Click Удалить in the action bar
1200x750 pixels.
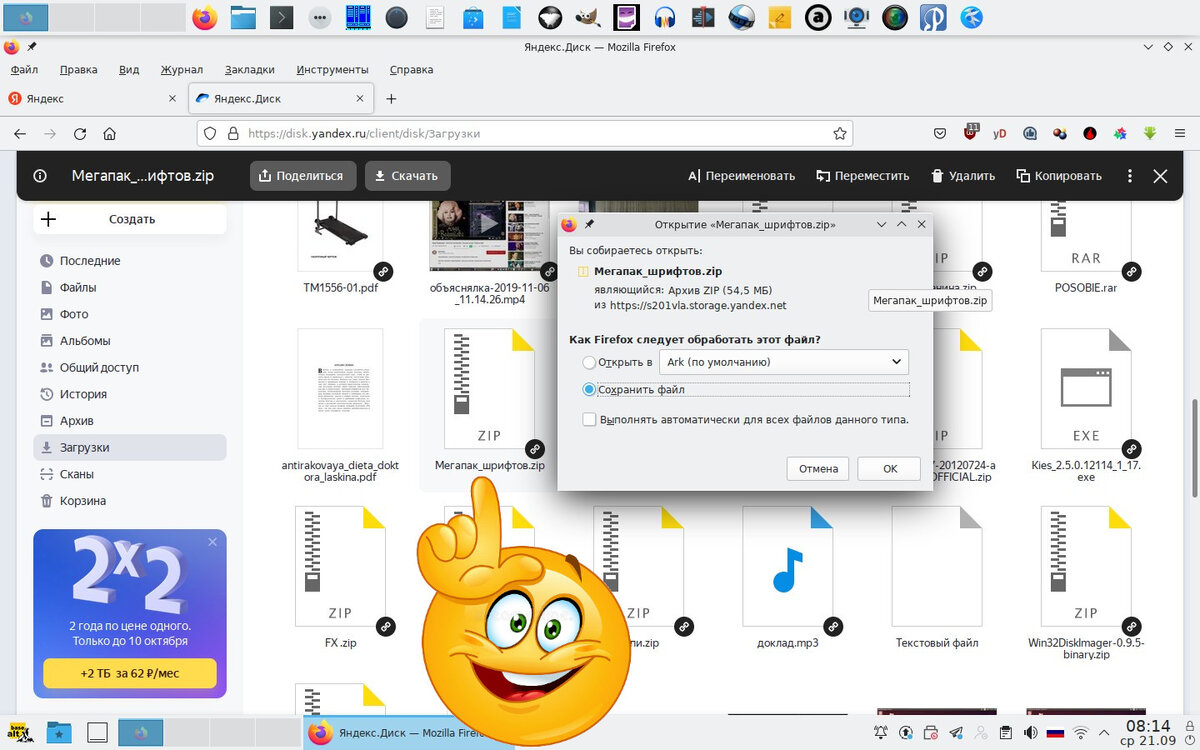tap(963, 175)
